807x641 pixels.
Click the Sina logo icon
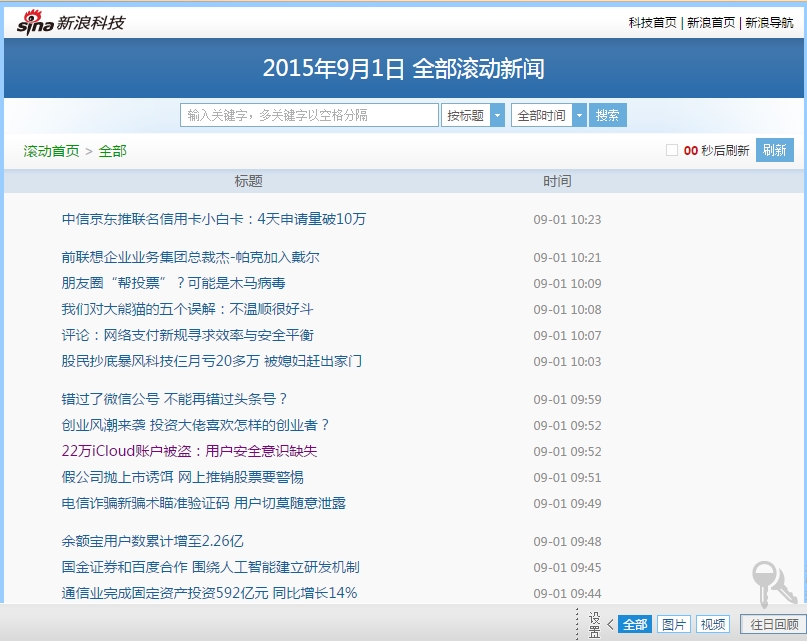pyautogui.click(x=36, y=22)
